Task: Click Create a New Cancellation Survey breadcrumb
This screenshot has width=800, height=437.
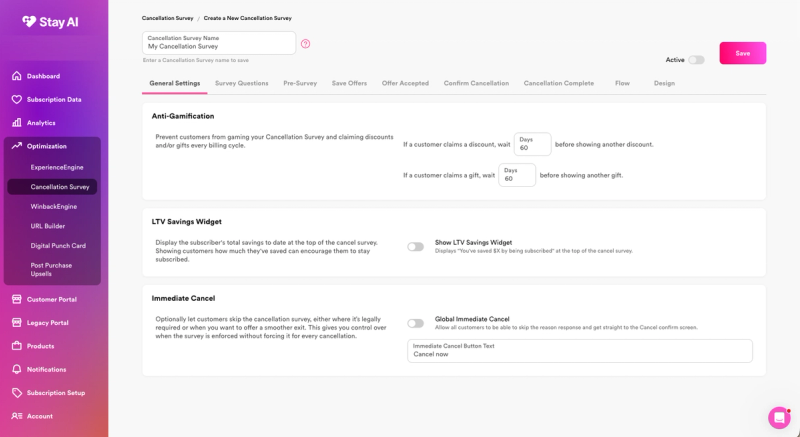Action: [x=247, y=18]
